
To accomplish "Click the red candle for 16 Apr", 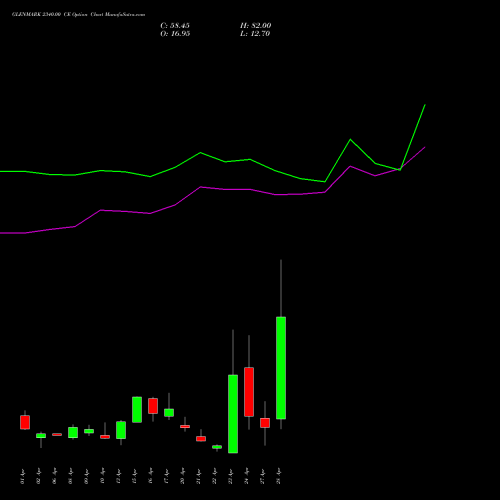I will coord(153,406).
